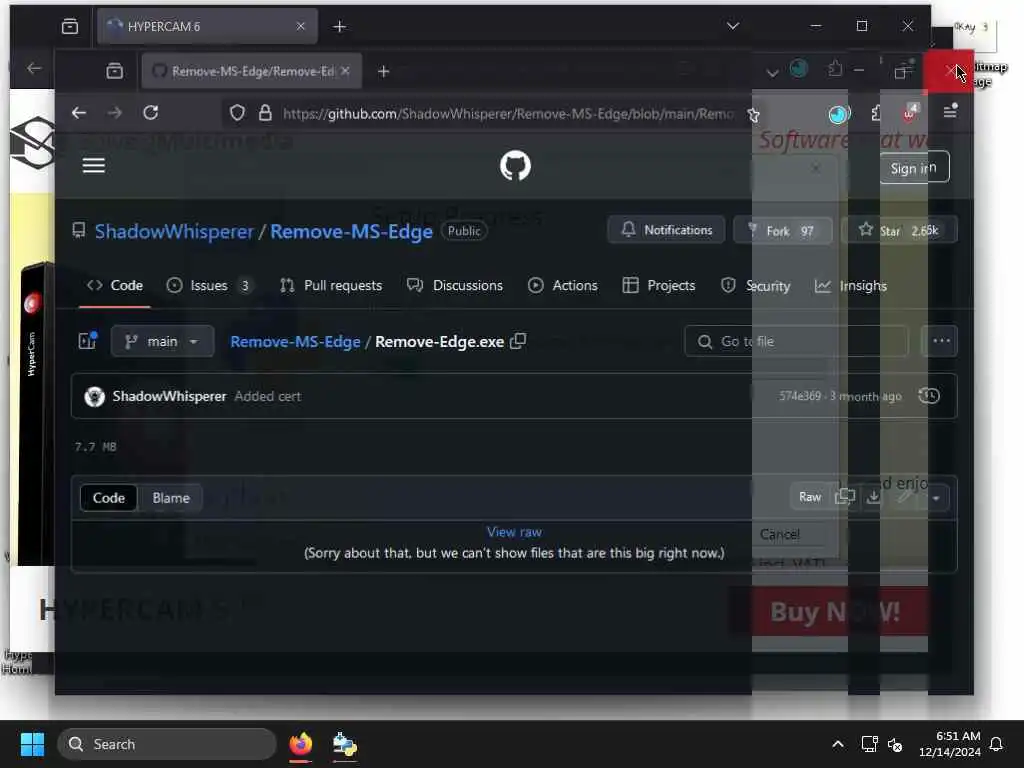Show hidden system tray icons
The width and height of the screenshot is (1024, 768).
tap(837, 744)
